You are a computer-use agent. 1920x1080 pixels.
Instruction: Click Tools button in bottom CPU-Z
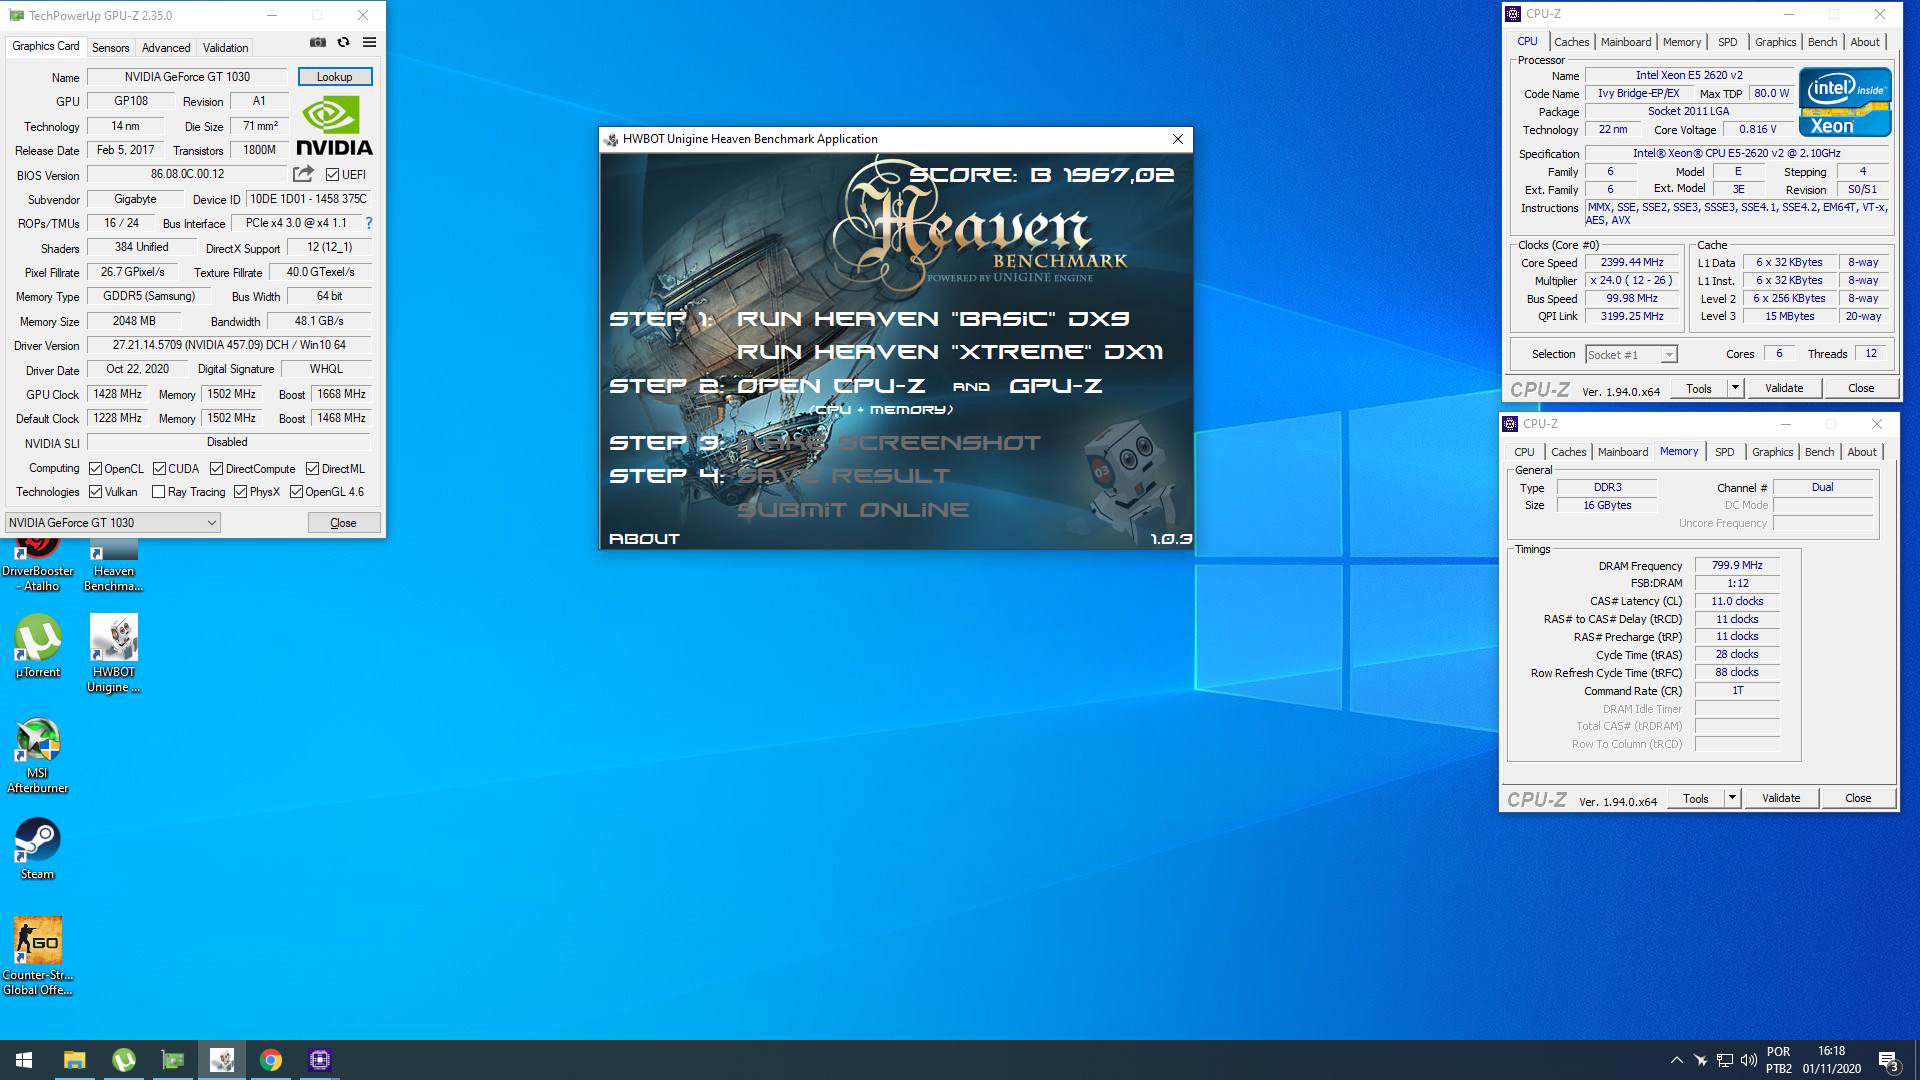1696,798
